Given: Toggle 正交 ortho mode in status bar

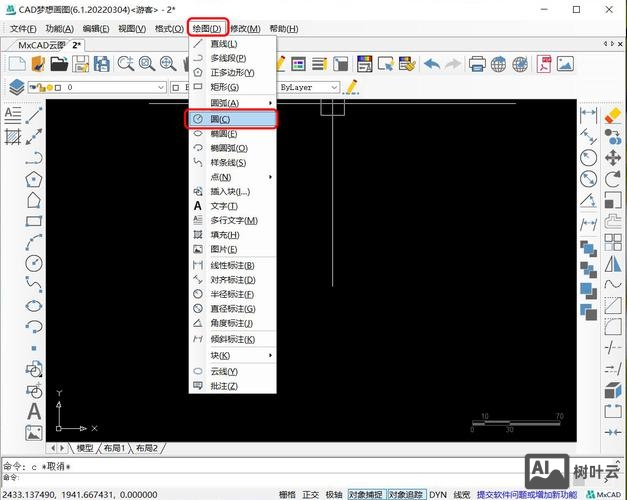Looking at the screenshot, I should (311, 494).
